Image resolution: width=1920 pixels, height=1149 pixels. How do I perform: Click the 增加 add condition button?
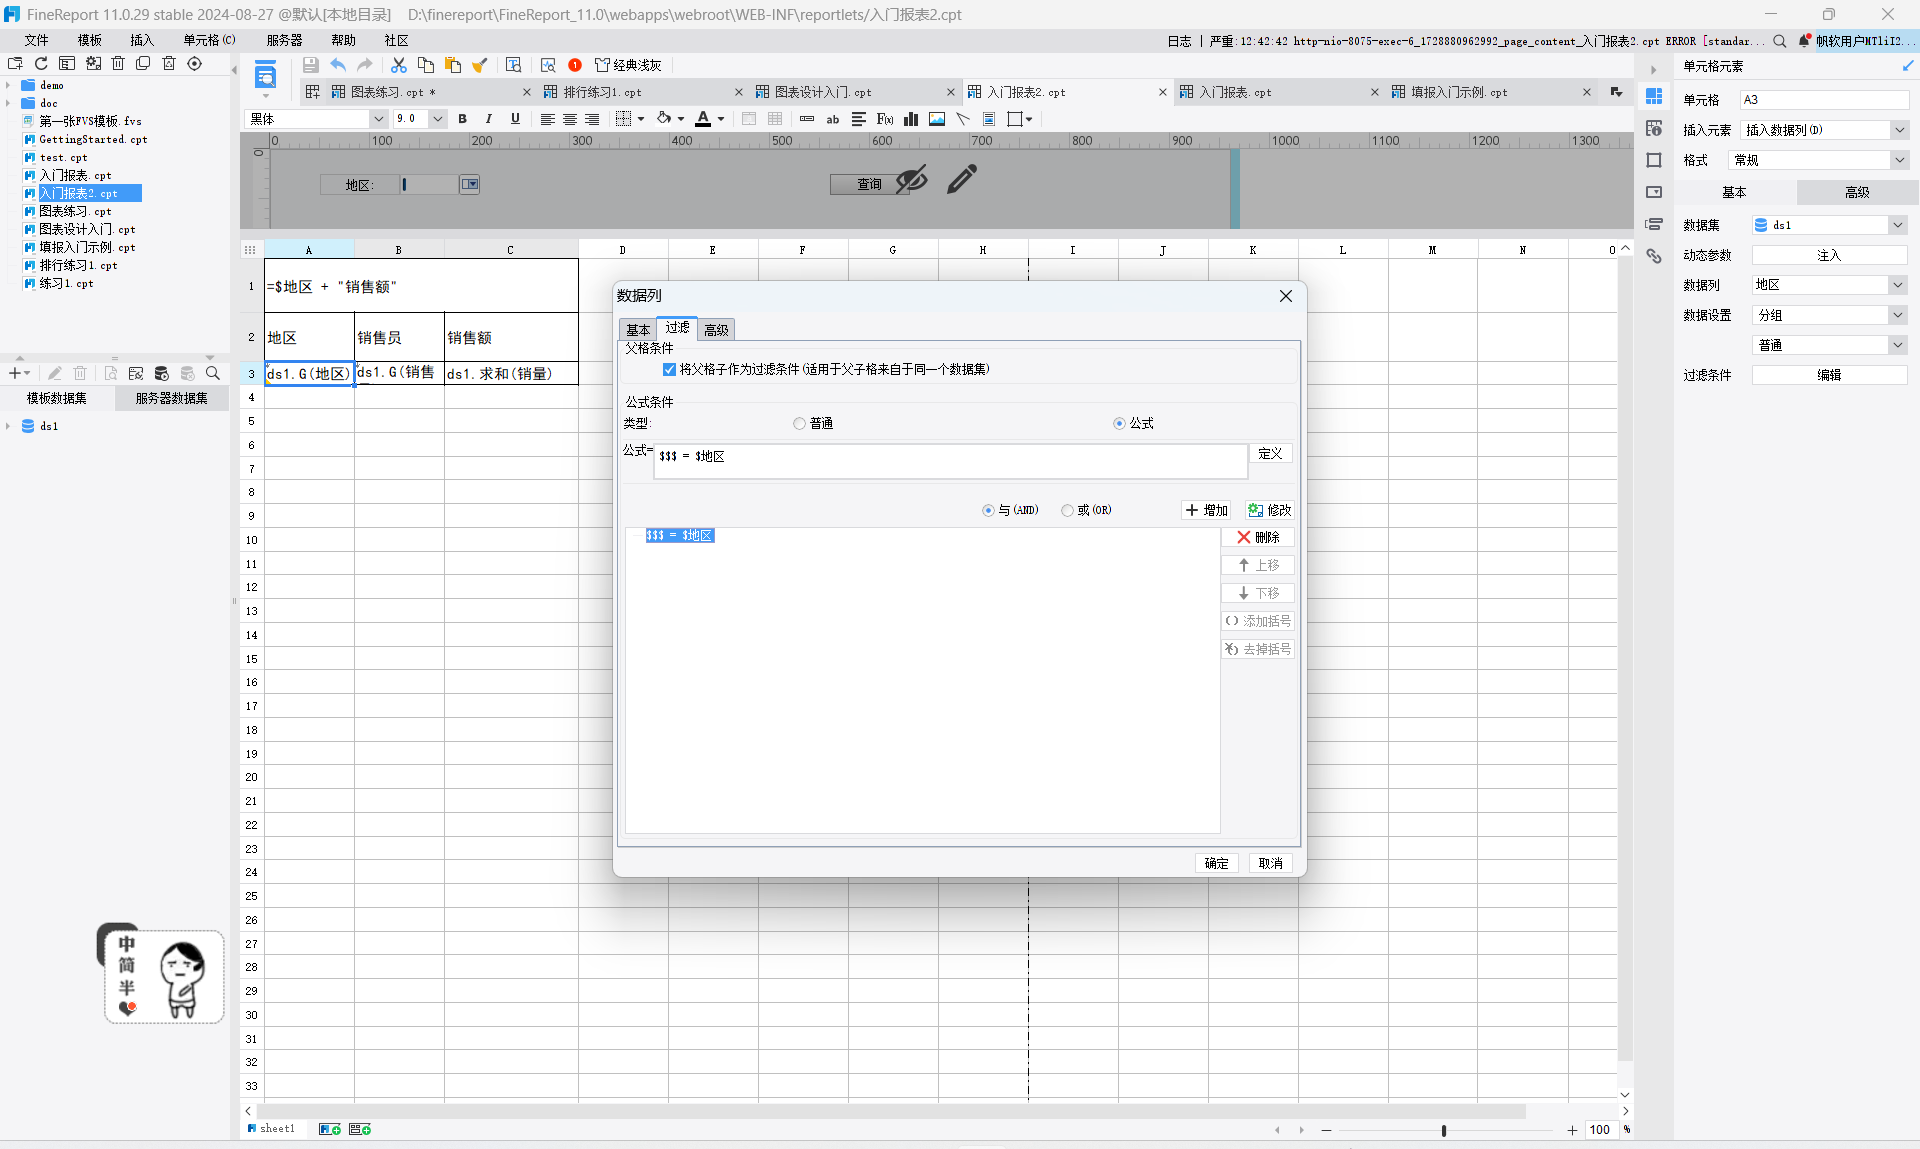coord(1206,511)
